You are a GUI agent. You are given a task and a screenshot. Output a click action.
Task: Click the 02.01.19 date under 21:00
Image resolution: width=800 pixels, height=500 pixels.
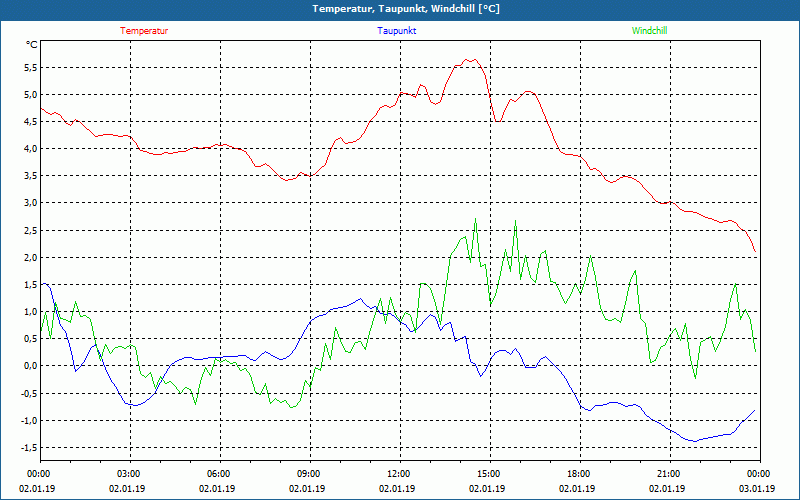[x=667, y=488]
